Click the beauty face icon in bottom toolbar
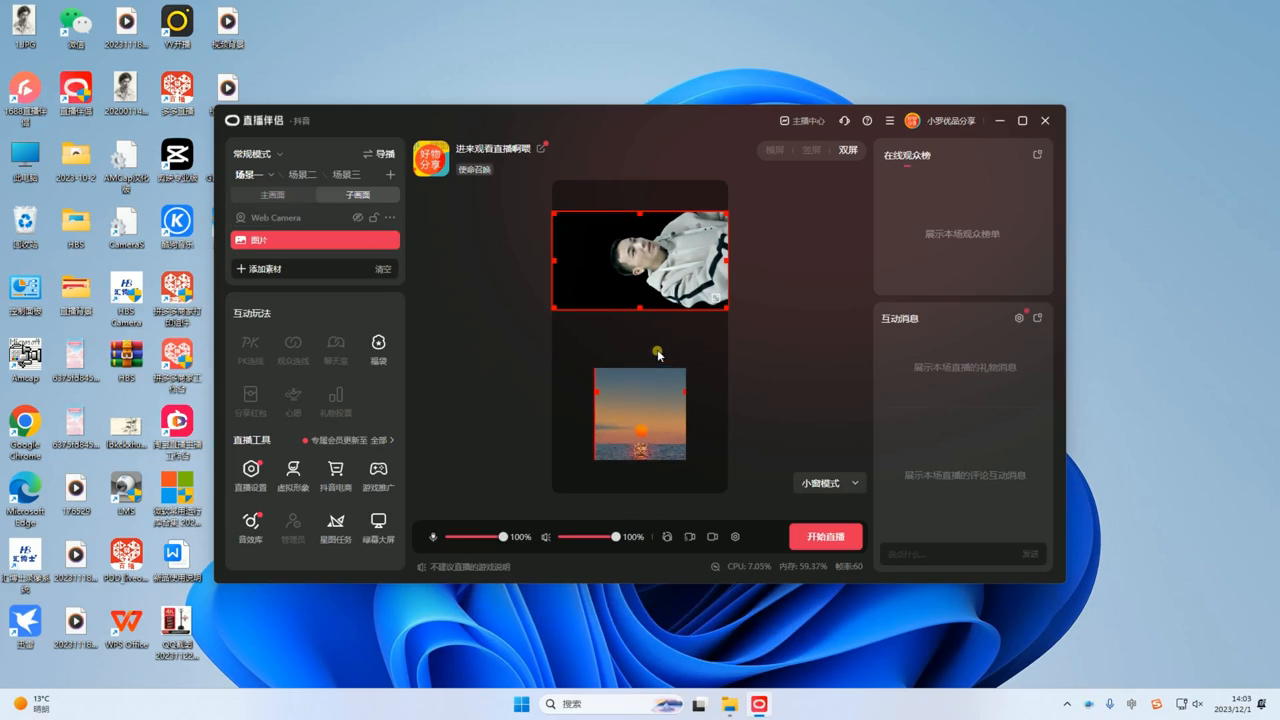 tap(667, 537)
